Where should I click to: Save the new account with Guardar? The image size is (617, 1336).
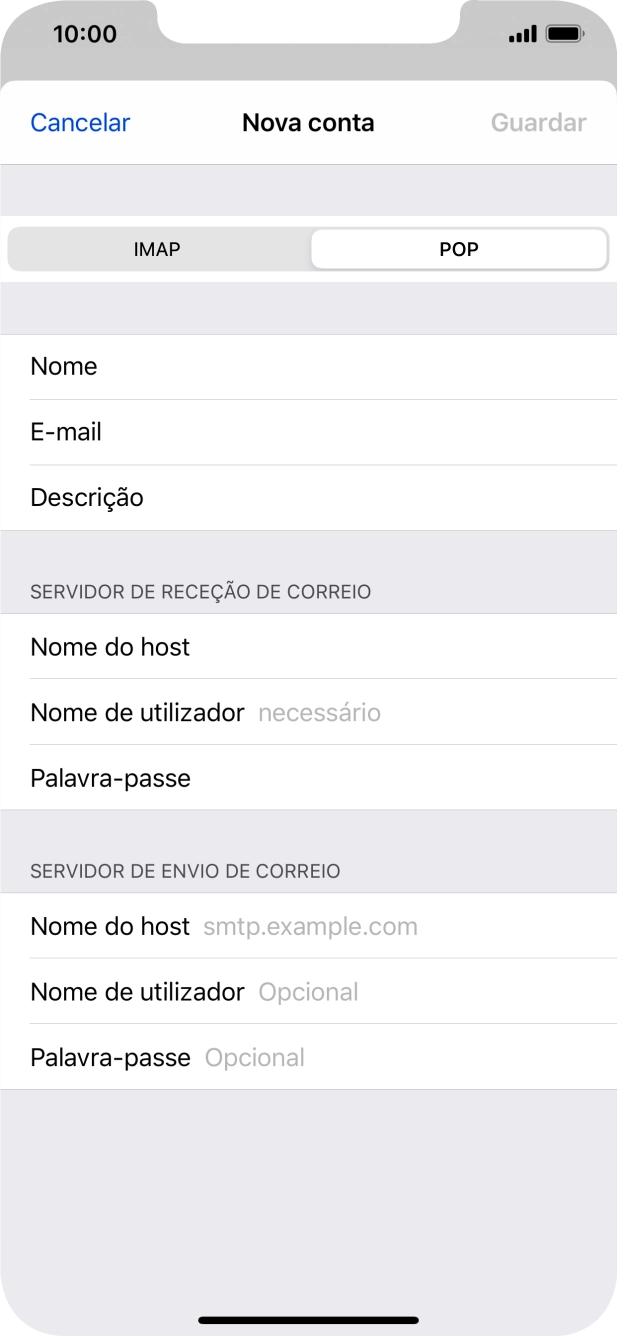click(x=538, y=122)
